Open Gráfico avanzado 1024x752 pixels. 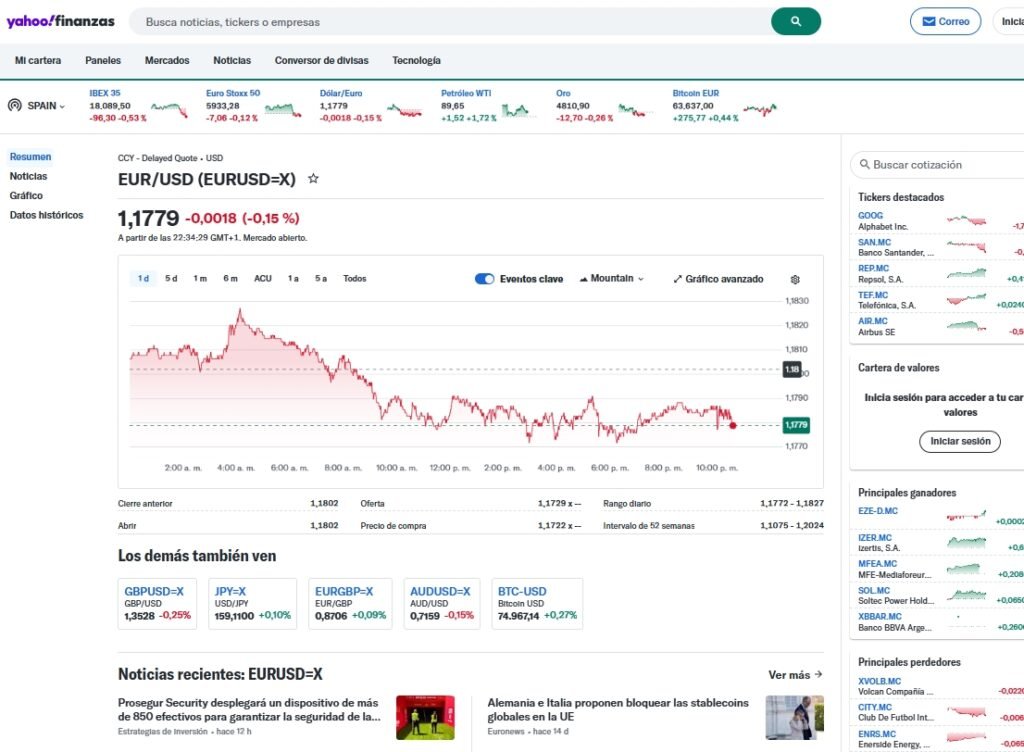click(x=718, y=279)
